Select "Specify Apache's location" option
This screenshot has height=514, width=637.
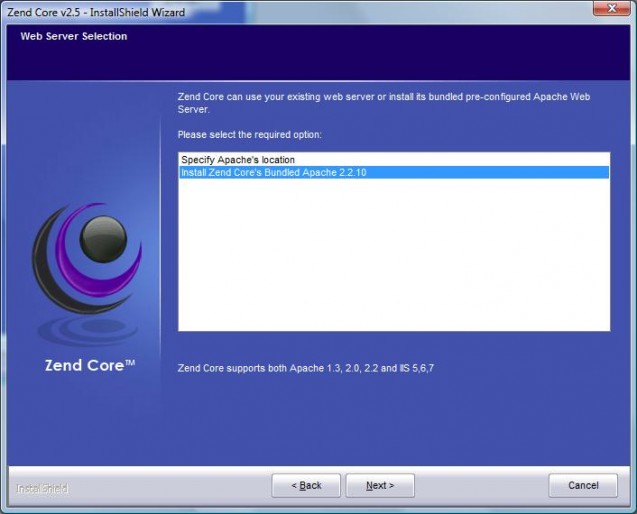[x=394, y=160]
